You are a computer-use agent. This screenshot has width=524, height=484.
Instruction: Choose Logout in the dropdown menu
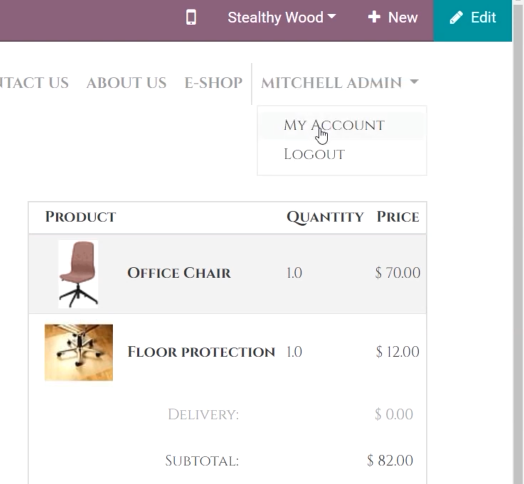(314, 154)
